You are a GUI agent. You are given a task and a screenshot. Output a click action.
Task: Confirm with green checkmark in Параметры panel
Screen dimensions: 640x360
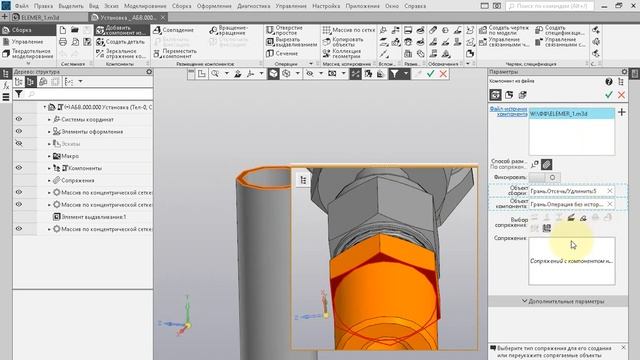coord(609,95)
